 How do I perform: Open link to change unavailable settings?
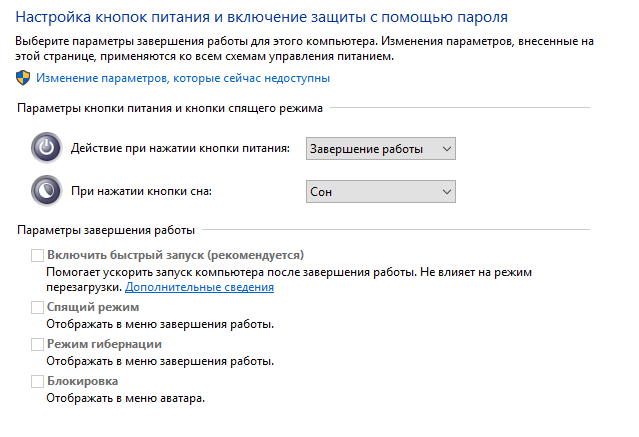pyautogui.click(x=183, y=77)
